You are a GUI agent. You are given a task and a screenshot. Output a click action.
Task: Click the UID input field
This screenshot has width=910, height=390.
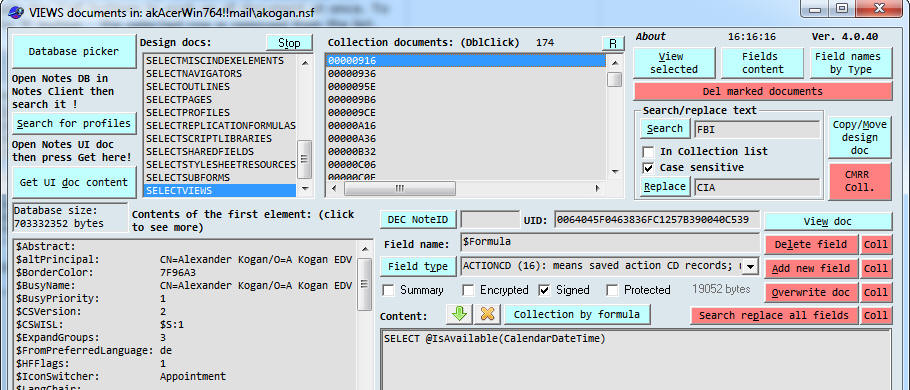pos(656,220)
